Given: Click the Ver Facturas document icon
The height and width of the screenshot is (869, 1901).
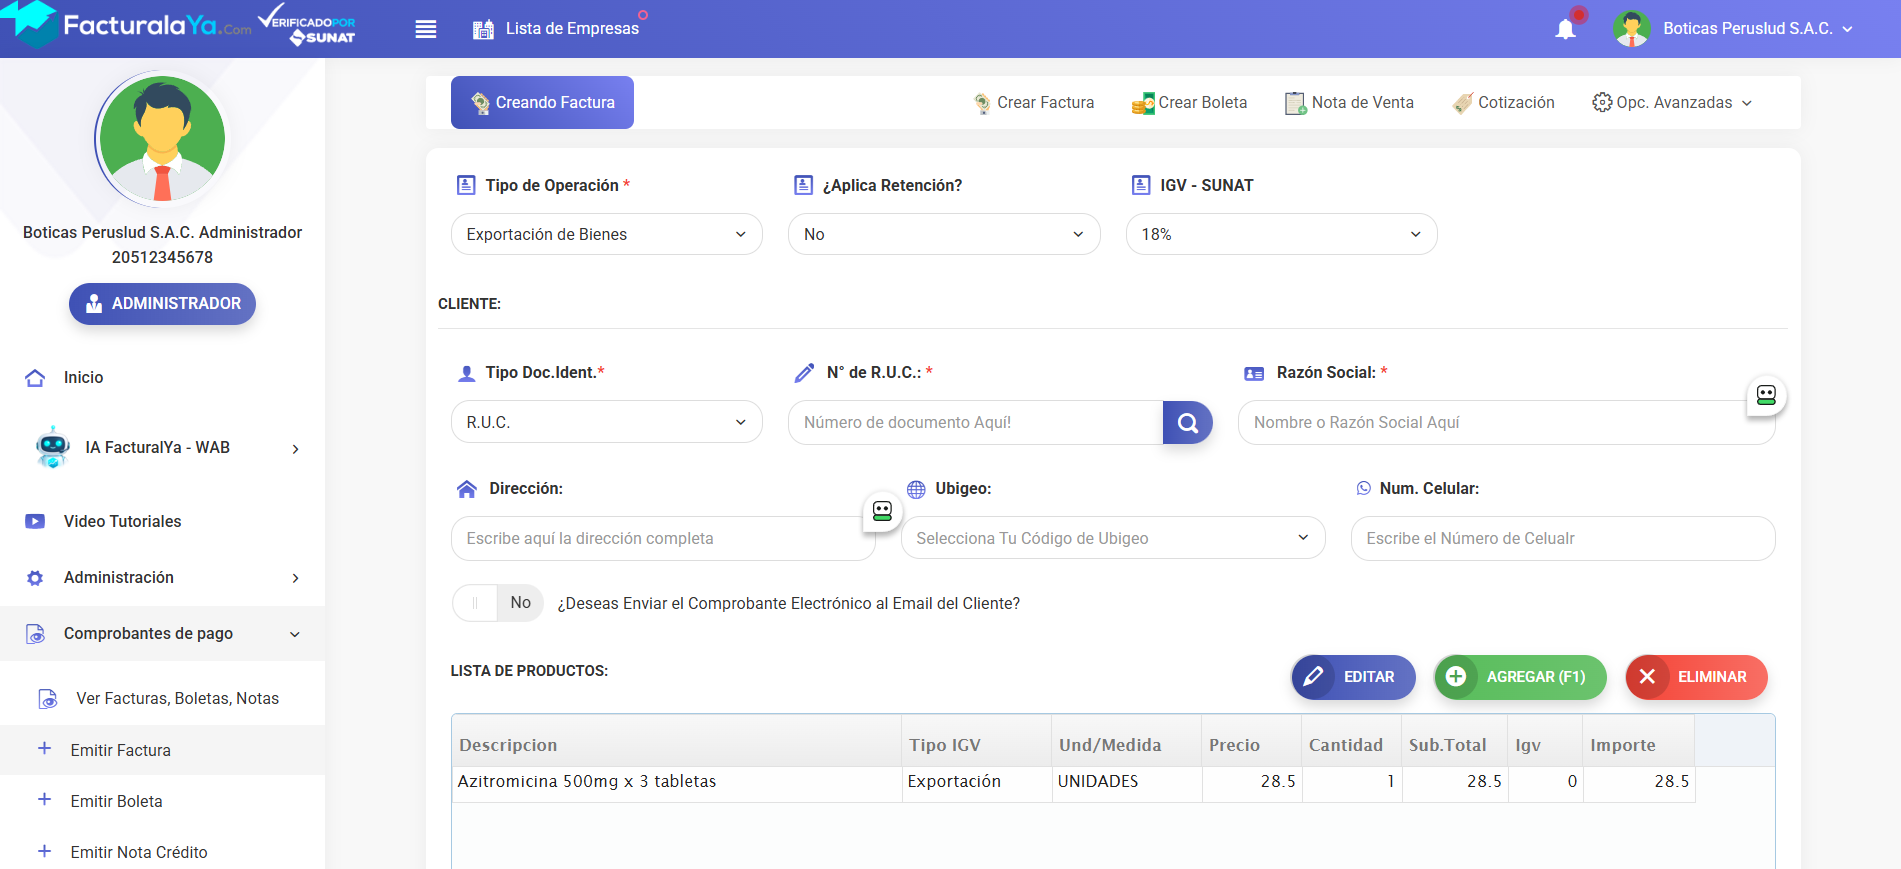Looking at the screenshot, I should [47, 699].
